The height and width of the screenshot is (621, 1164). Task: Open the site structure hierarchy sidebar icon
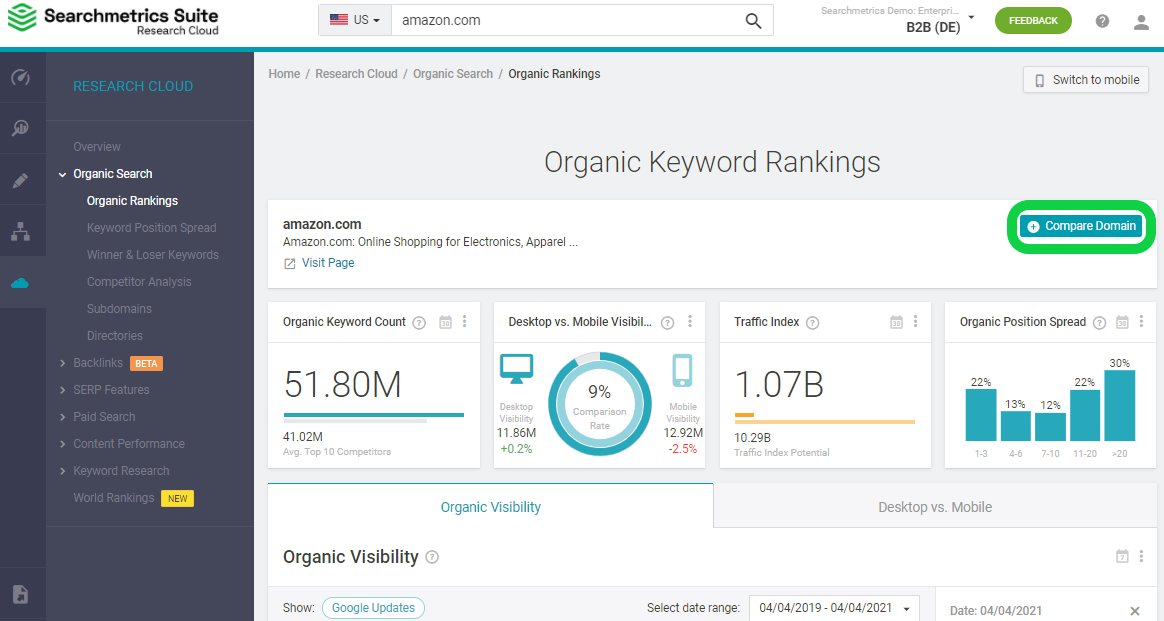click(x=21, y=231)
